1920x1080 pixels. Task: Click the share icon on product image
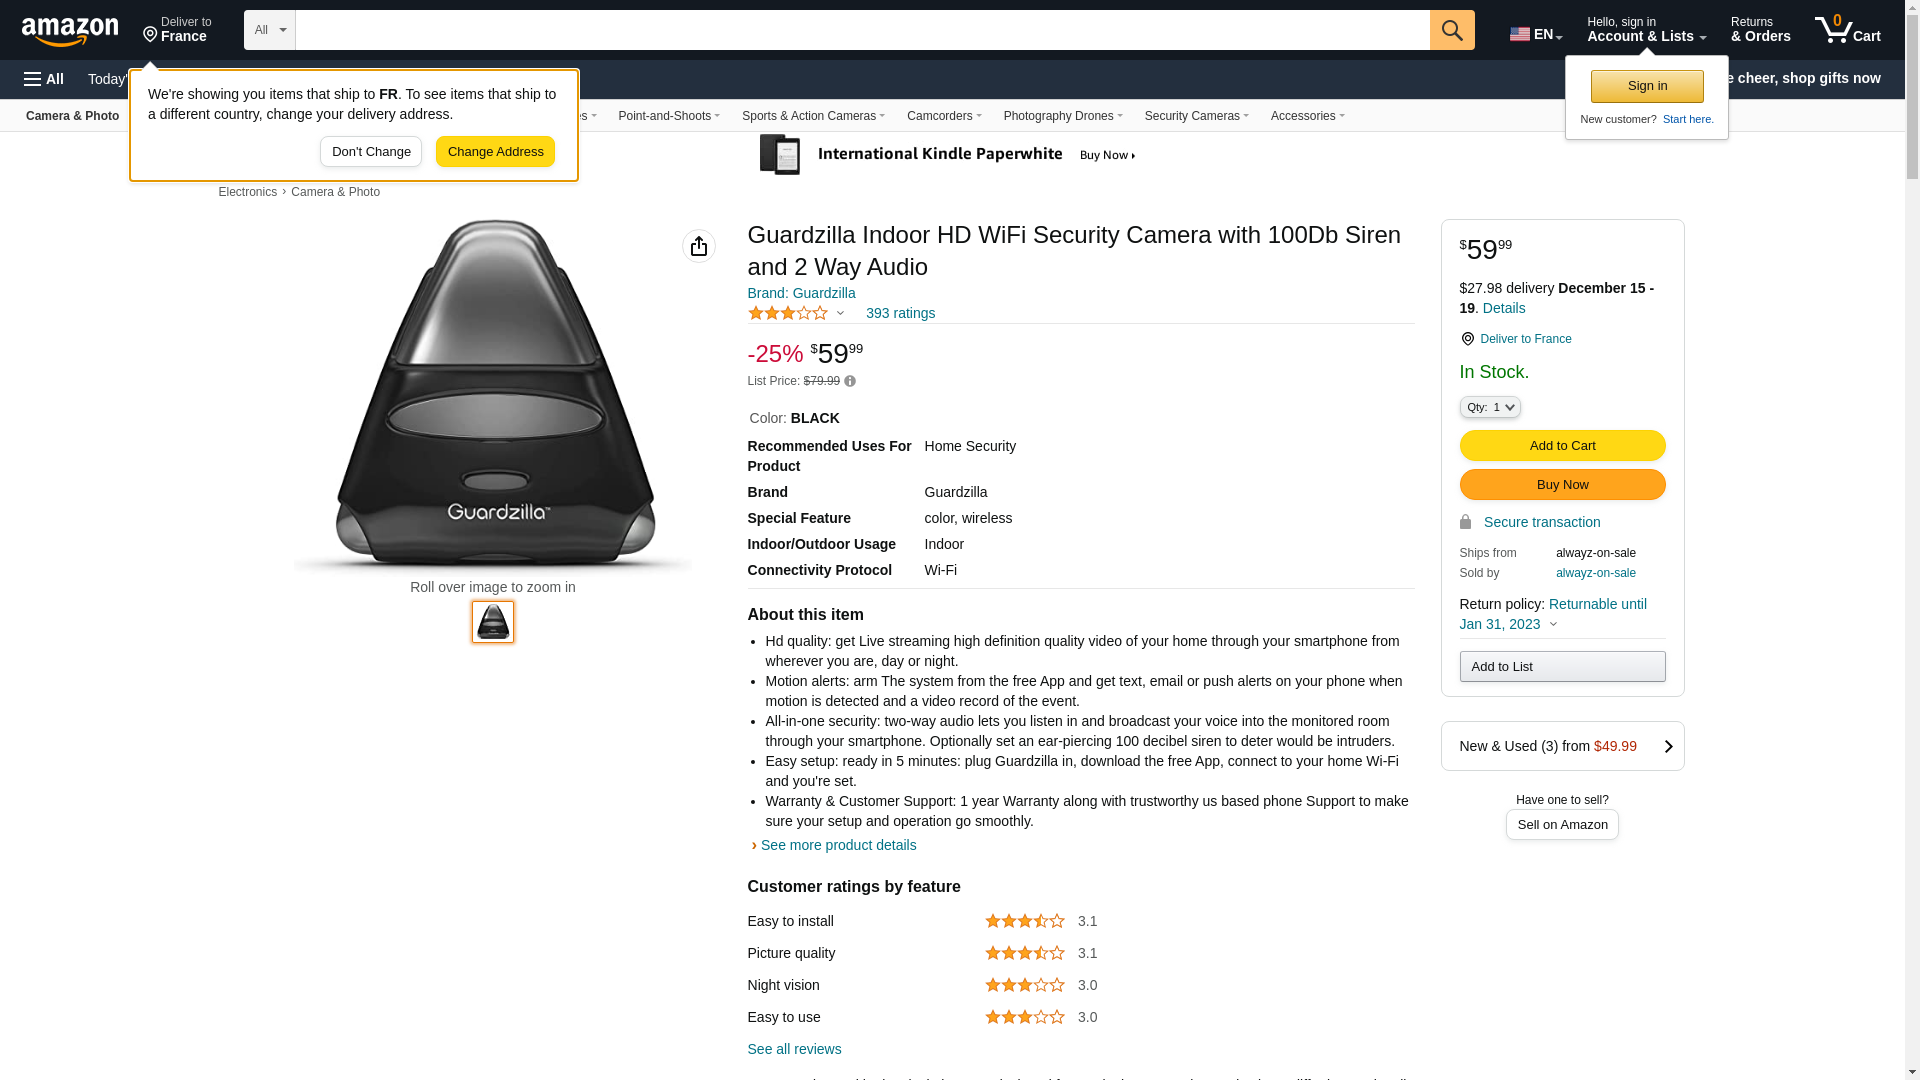tap(699, 246)
